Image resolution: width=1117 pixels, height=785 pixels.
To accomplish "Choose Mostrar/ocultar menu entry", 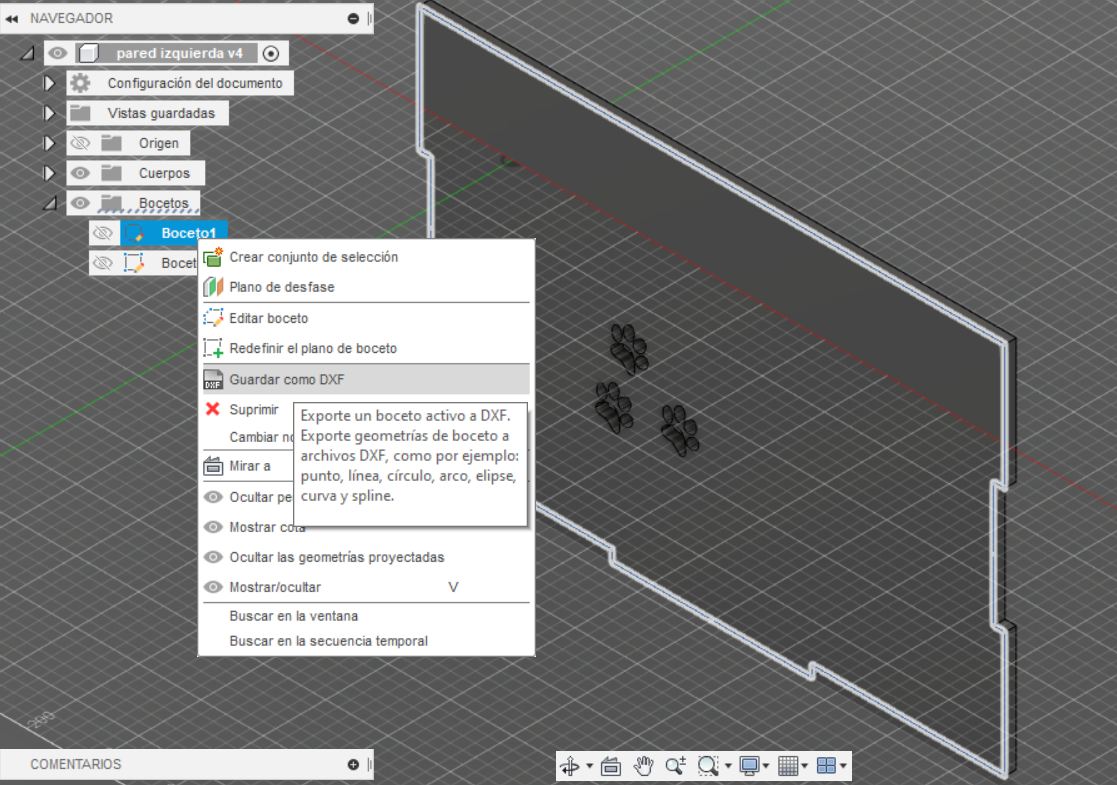I will coord(366,587).
